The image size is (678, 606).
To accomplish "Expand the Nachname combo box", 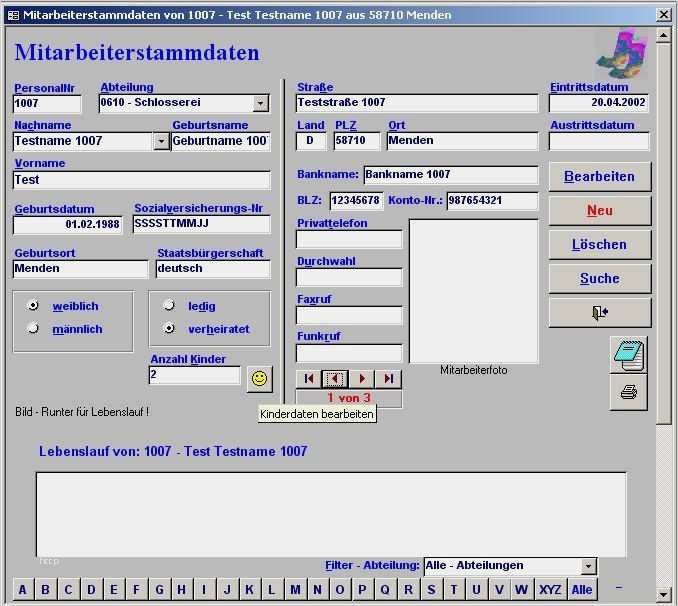I will tap(161, 142).
